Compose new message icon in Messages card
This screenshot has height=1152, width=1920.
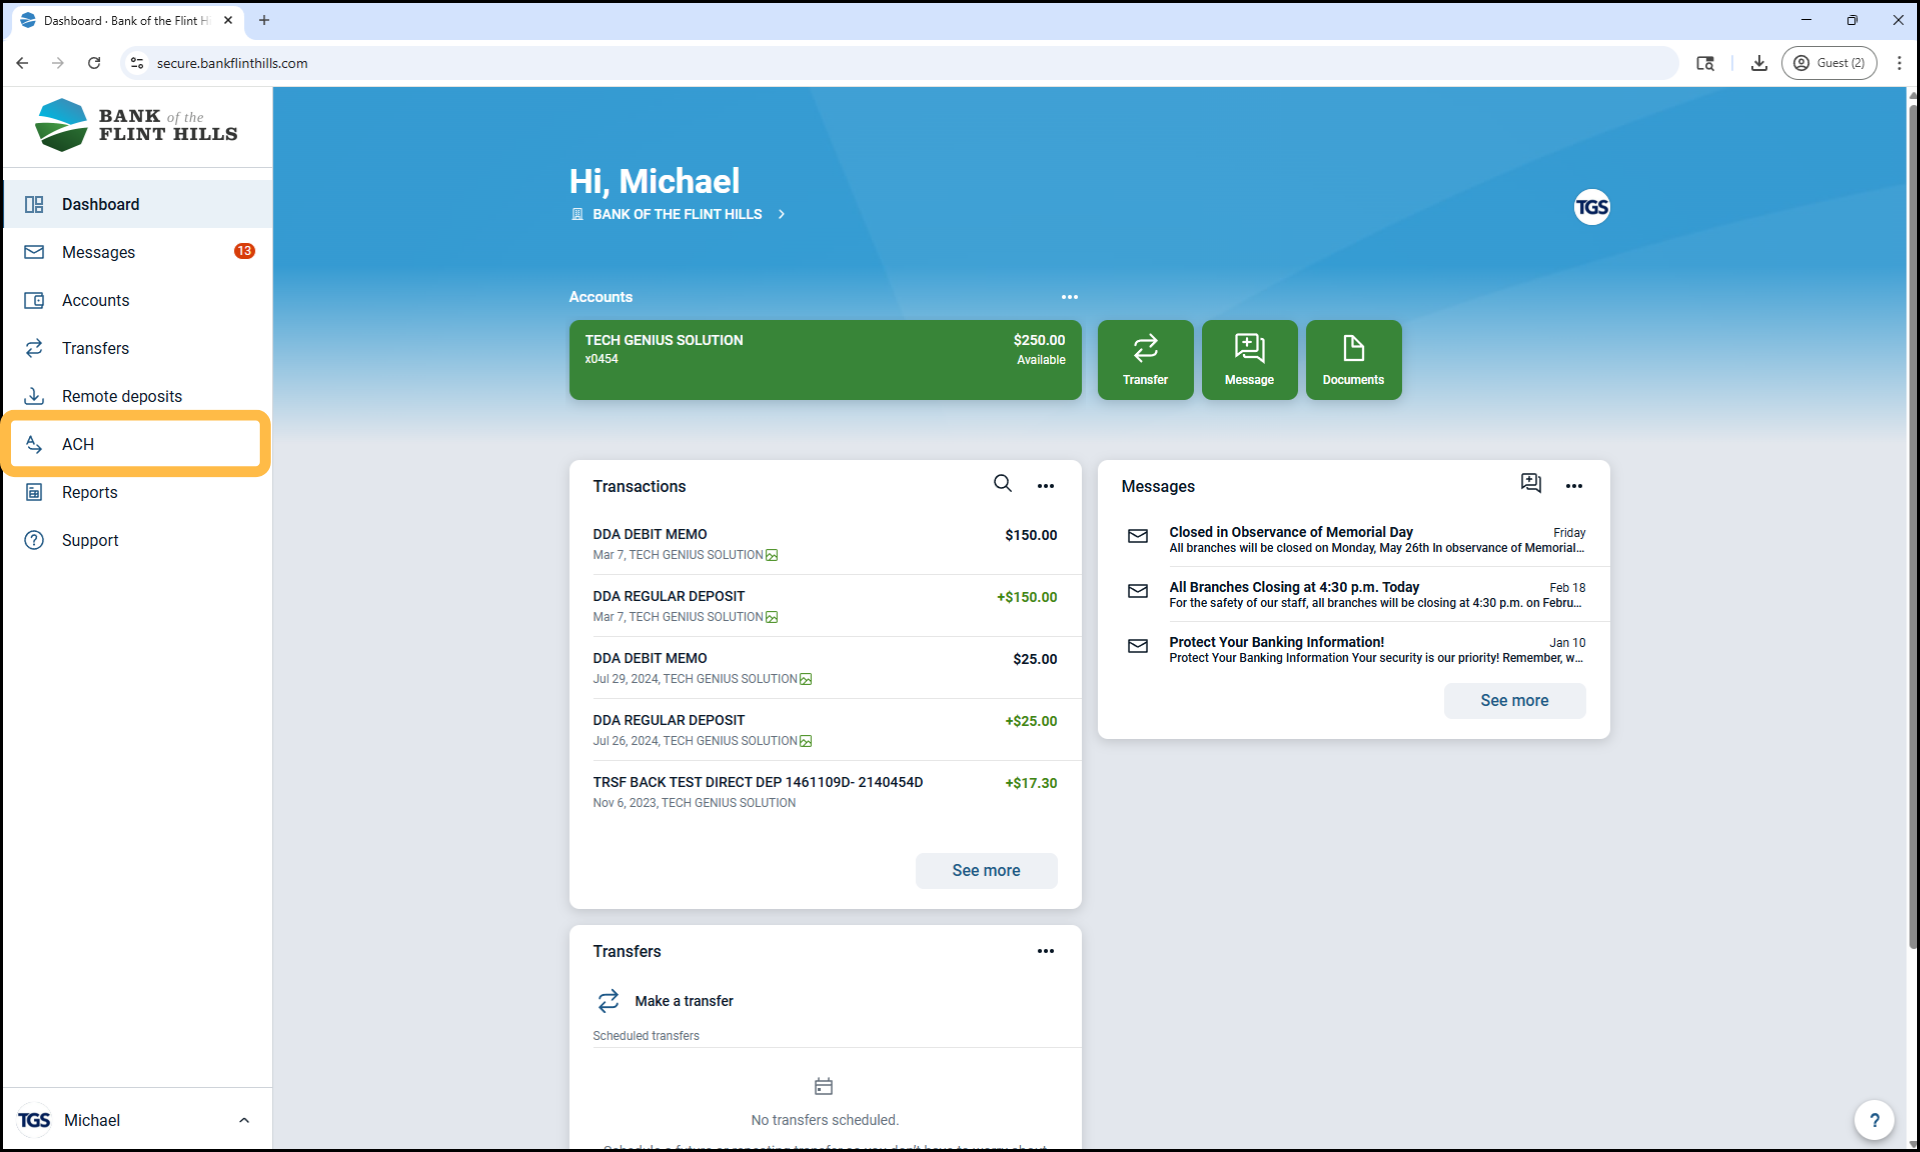click(x=1530, y=484)
